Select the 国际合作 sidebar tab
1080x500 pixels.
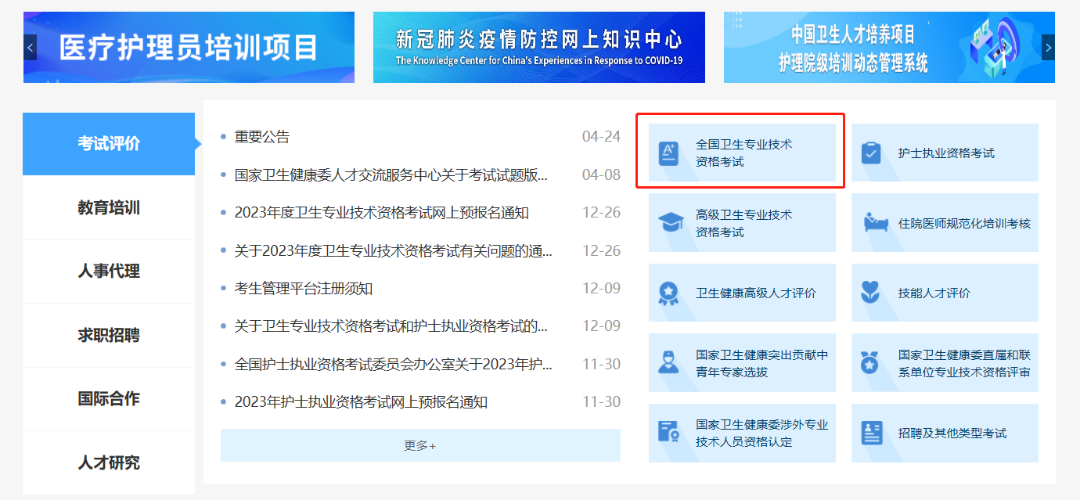pyautogui.click(x=109, y=399)
